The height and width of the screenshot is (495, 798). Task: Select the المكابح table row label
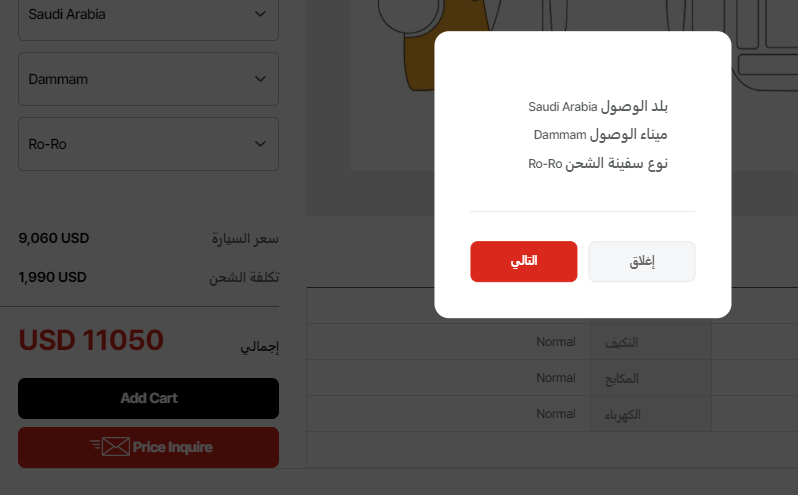pos(621,378)
